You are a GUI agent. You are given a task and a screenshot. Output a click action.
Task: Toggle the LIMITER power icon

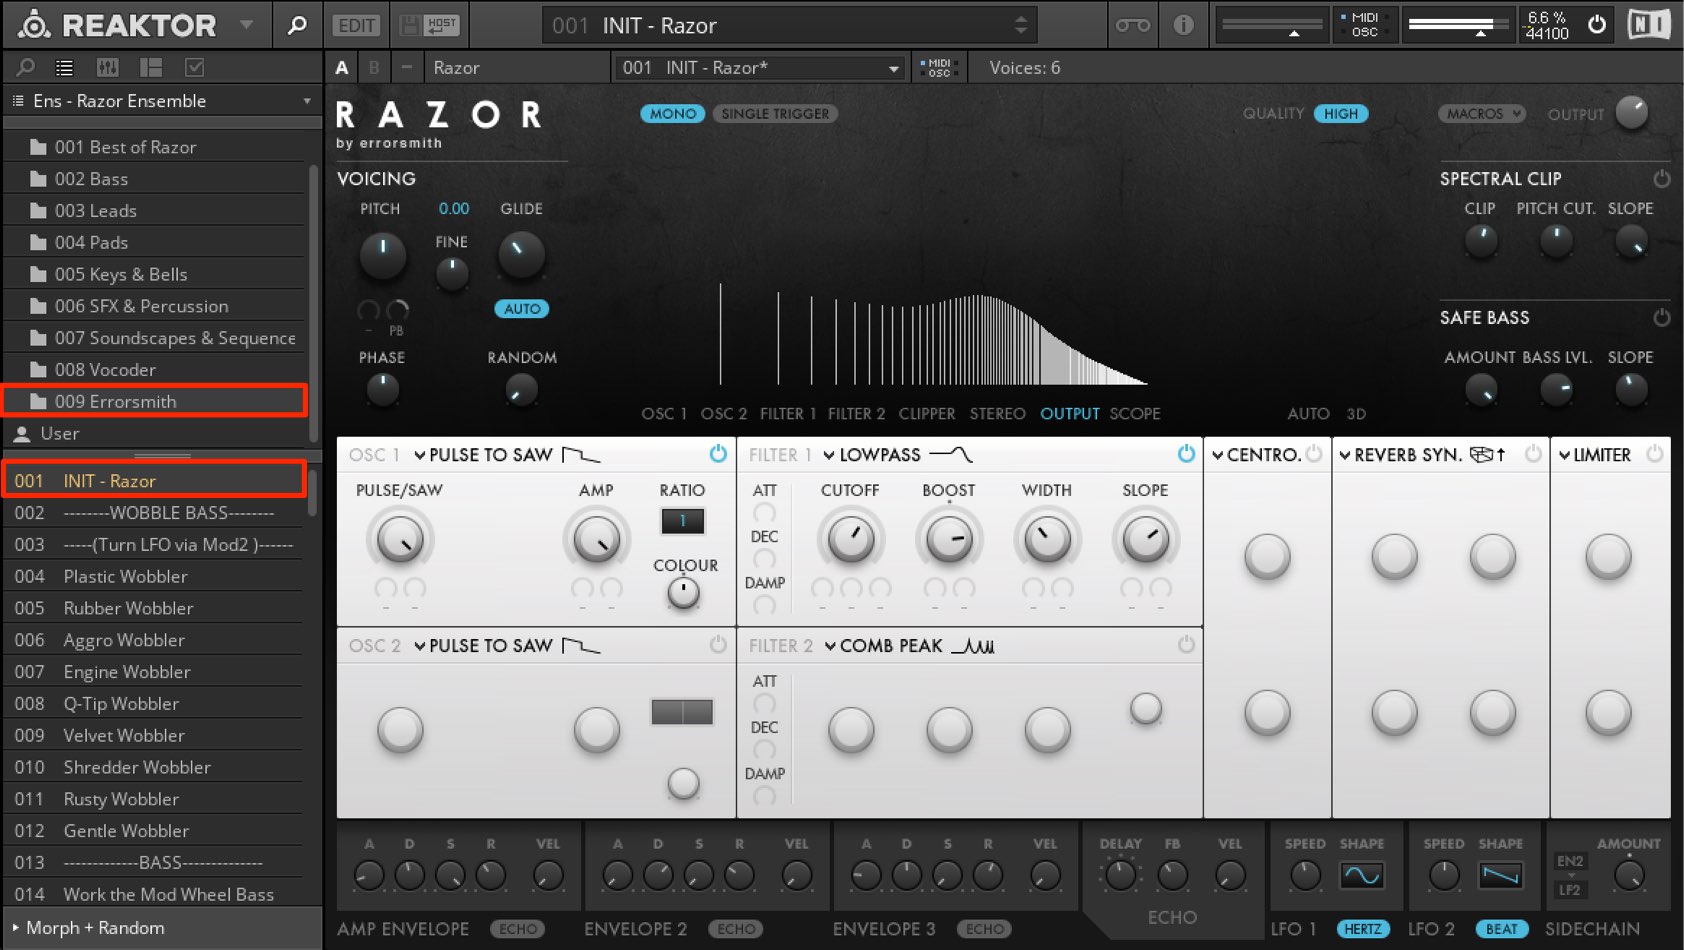point(1655,454)
